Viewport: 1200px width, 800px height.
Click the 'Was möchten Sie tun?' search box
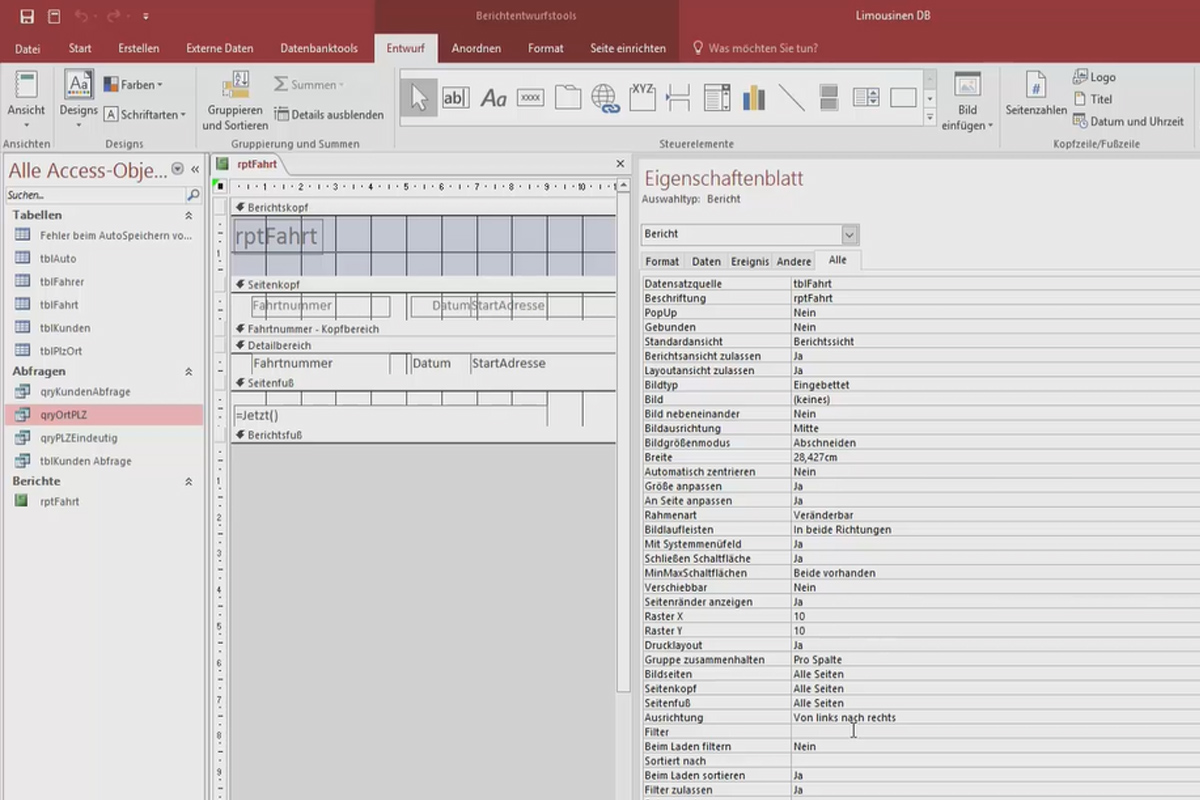pyautogui.click(x=763, y=48)
